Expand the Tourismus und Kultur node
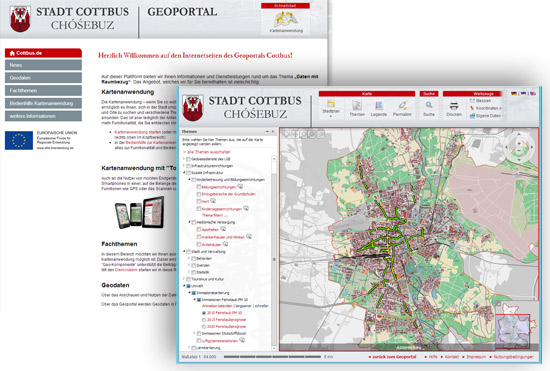The image size is (550, 371). point(184,279)
